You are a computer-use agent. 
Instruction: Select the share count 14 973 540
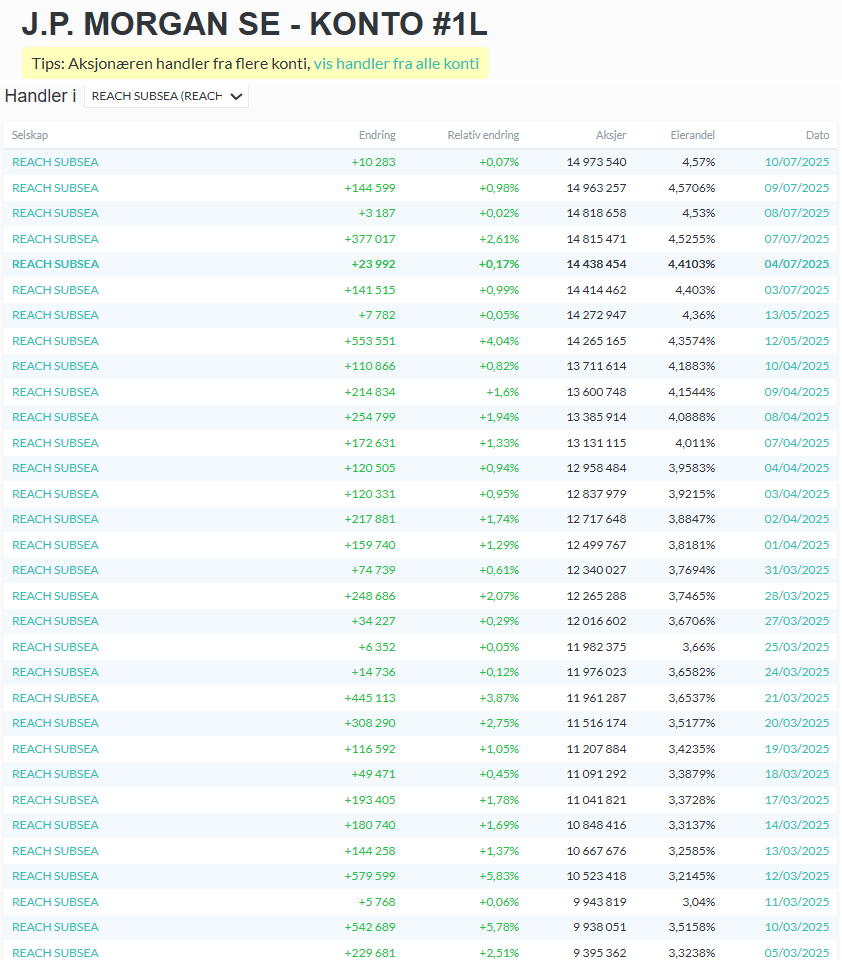pyautogui.click(x=596, y=162)
